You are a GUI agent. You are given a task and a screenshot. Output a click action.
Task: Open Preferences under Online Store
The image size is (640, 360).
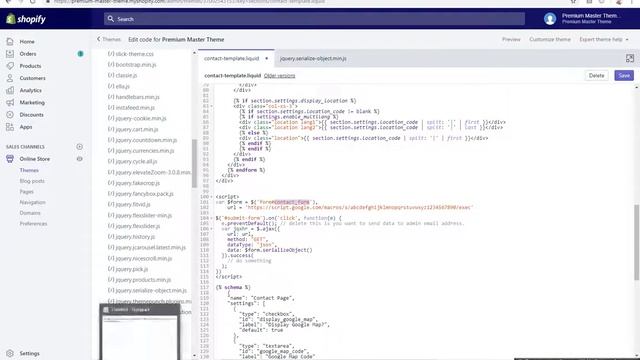33,224
